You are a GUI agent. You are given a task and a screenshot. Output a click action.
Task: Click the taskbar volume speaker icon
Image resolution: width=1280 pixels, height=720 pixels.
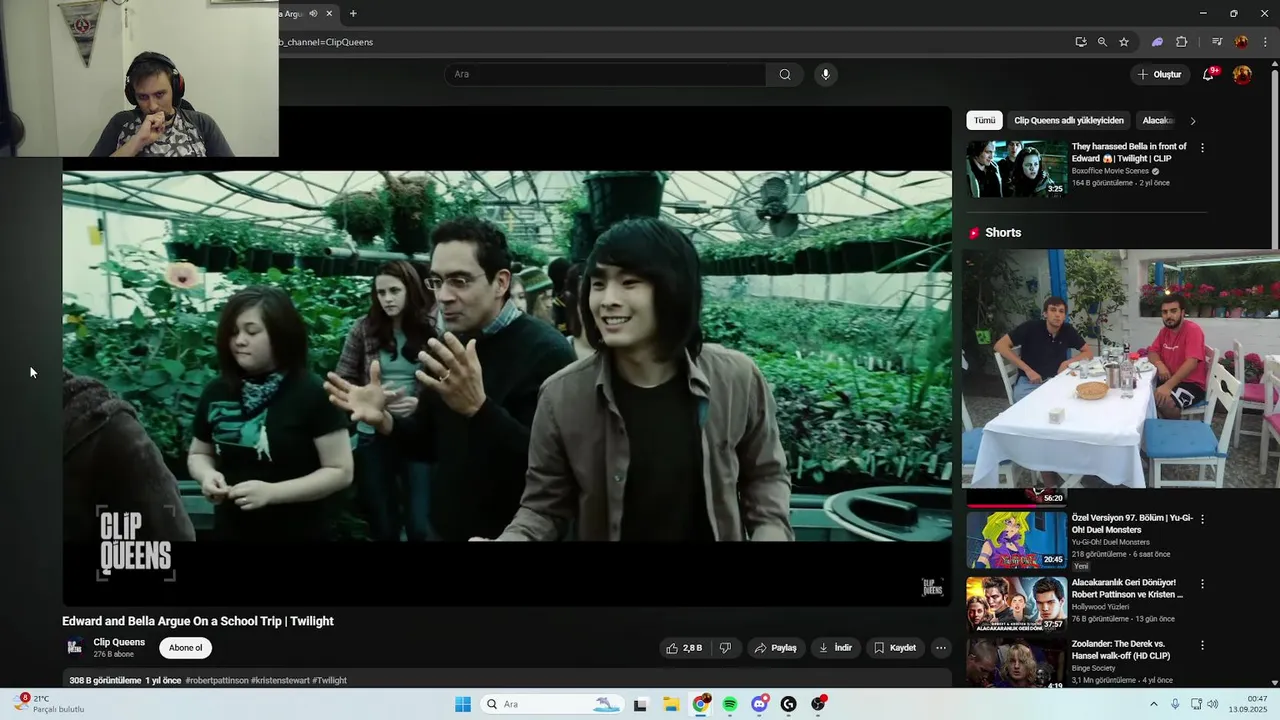tap(1213, 704)
